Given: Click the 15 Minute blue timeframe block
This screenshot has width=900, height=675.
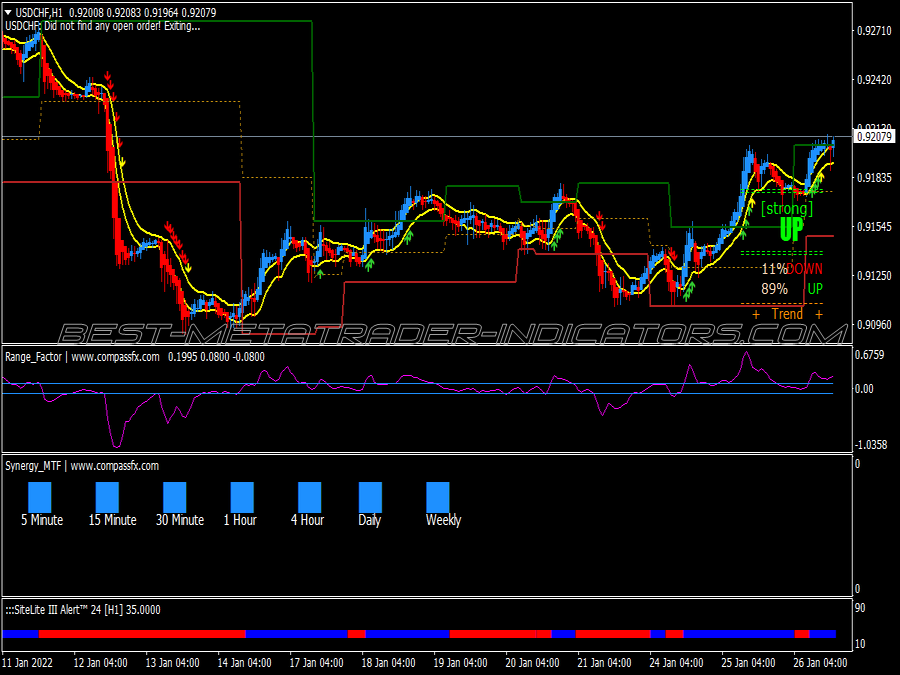Looking at the screenshot, I should coord(107,497).
